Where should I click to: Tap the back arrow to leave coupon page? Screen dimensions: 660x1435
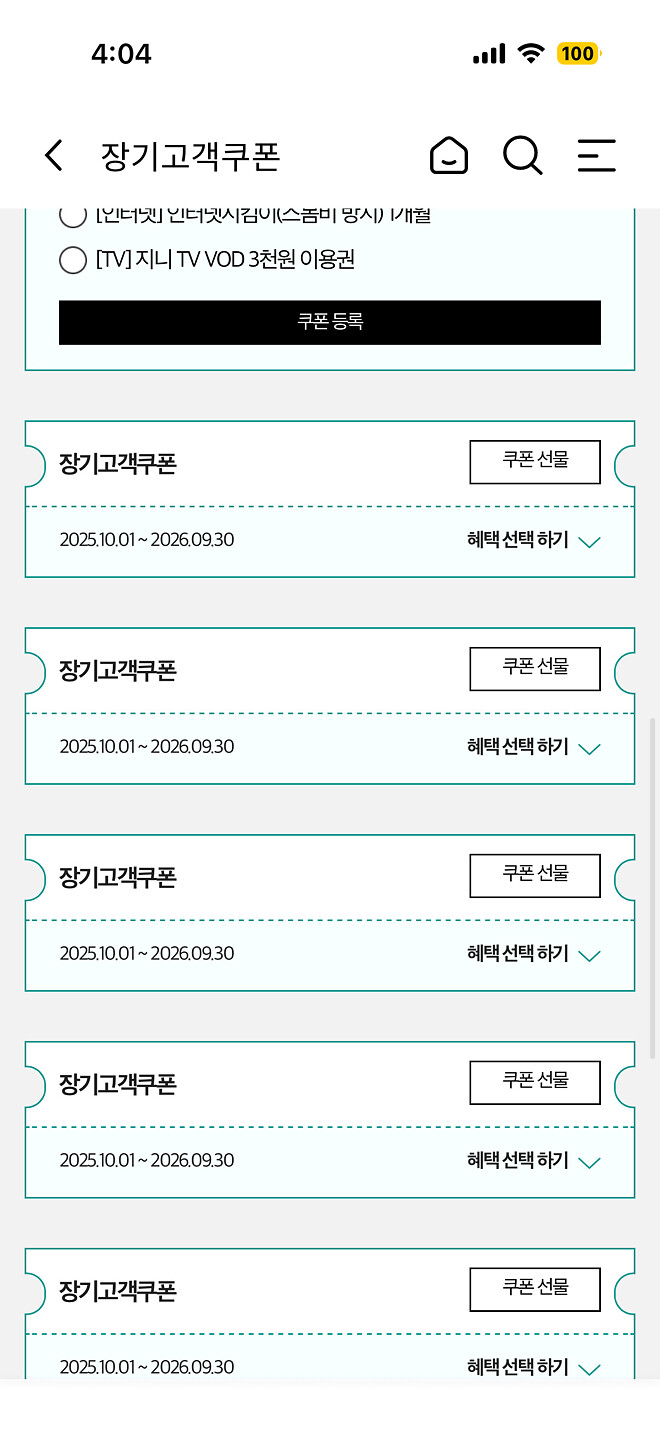[53, 155]
